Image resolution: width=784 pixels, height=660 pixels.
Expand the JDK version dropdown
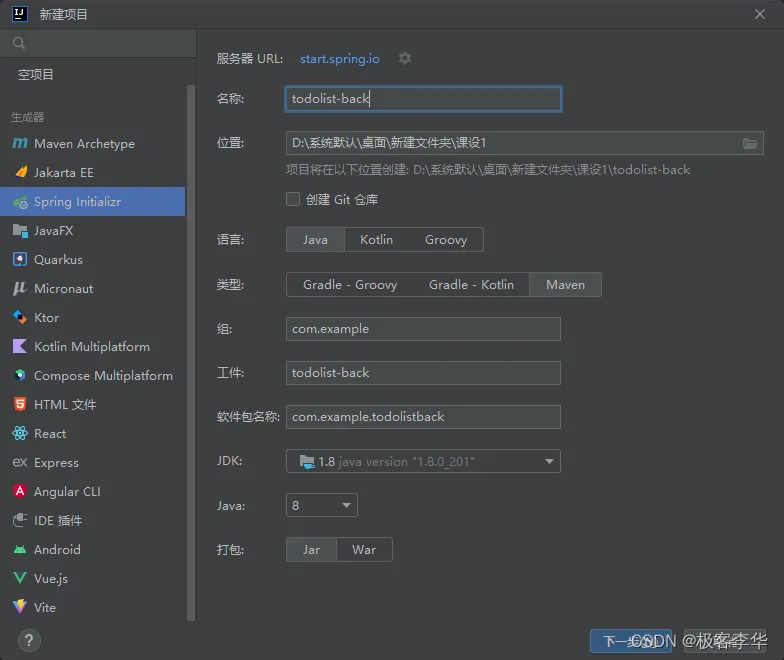pyautogui.click(x=423, y=461)
